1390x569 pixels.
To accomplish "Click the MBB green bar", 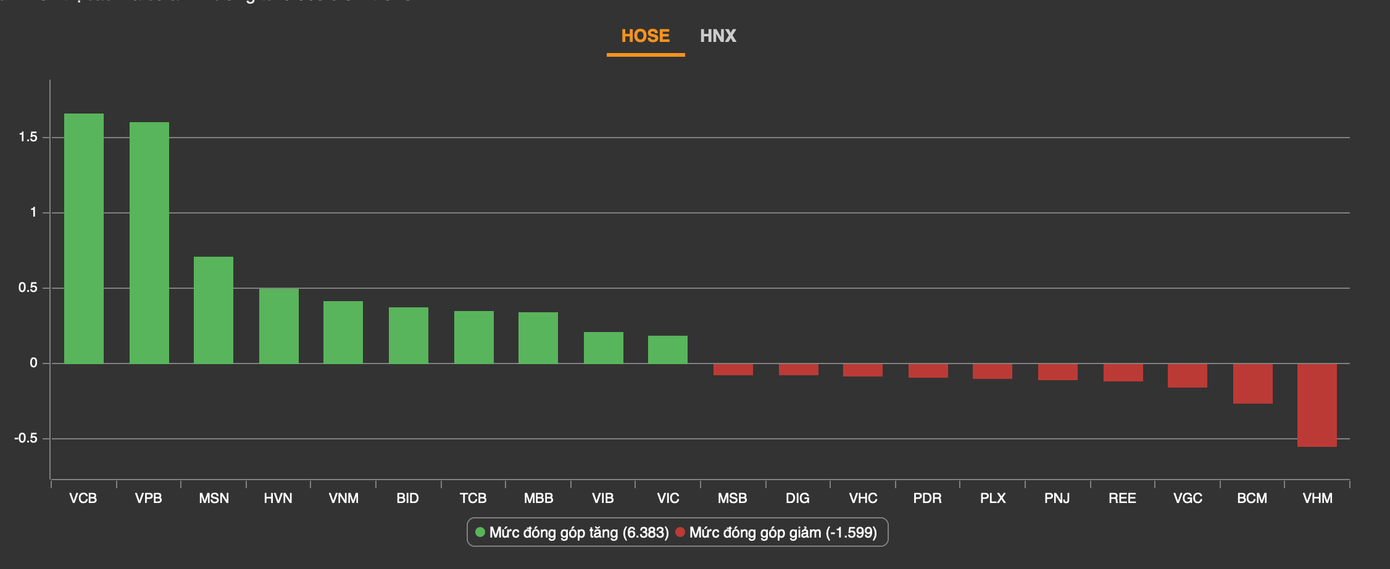I will [x=538, y=338].
